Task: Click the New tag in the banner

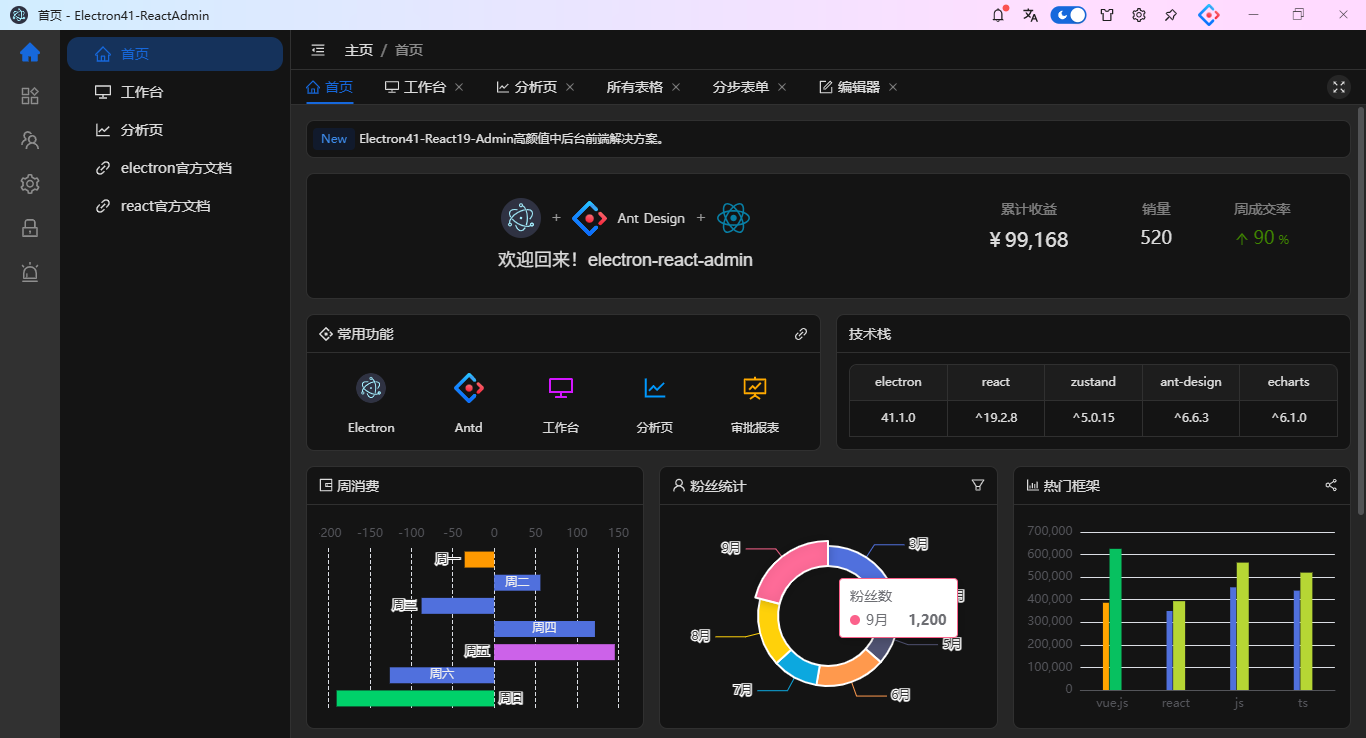Action: coord(334,139)
